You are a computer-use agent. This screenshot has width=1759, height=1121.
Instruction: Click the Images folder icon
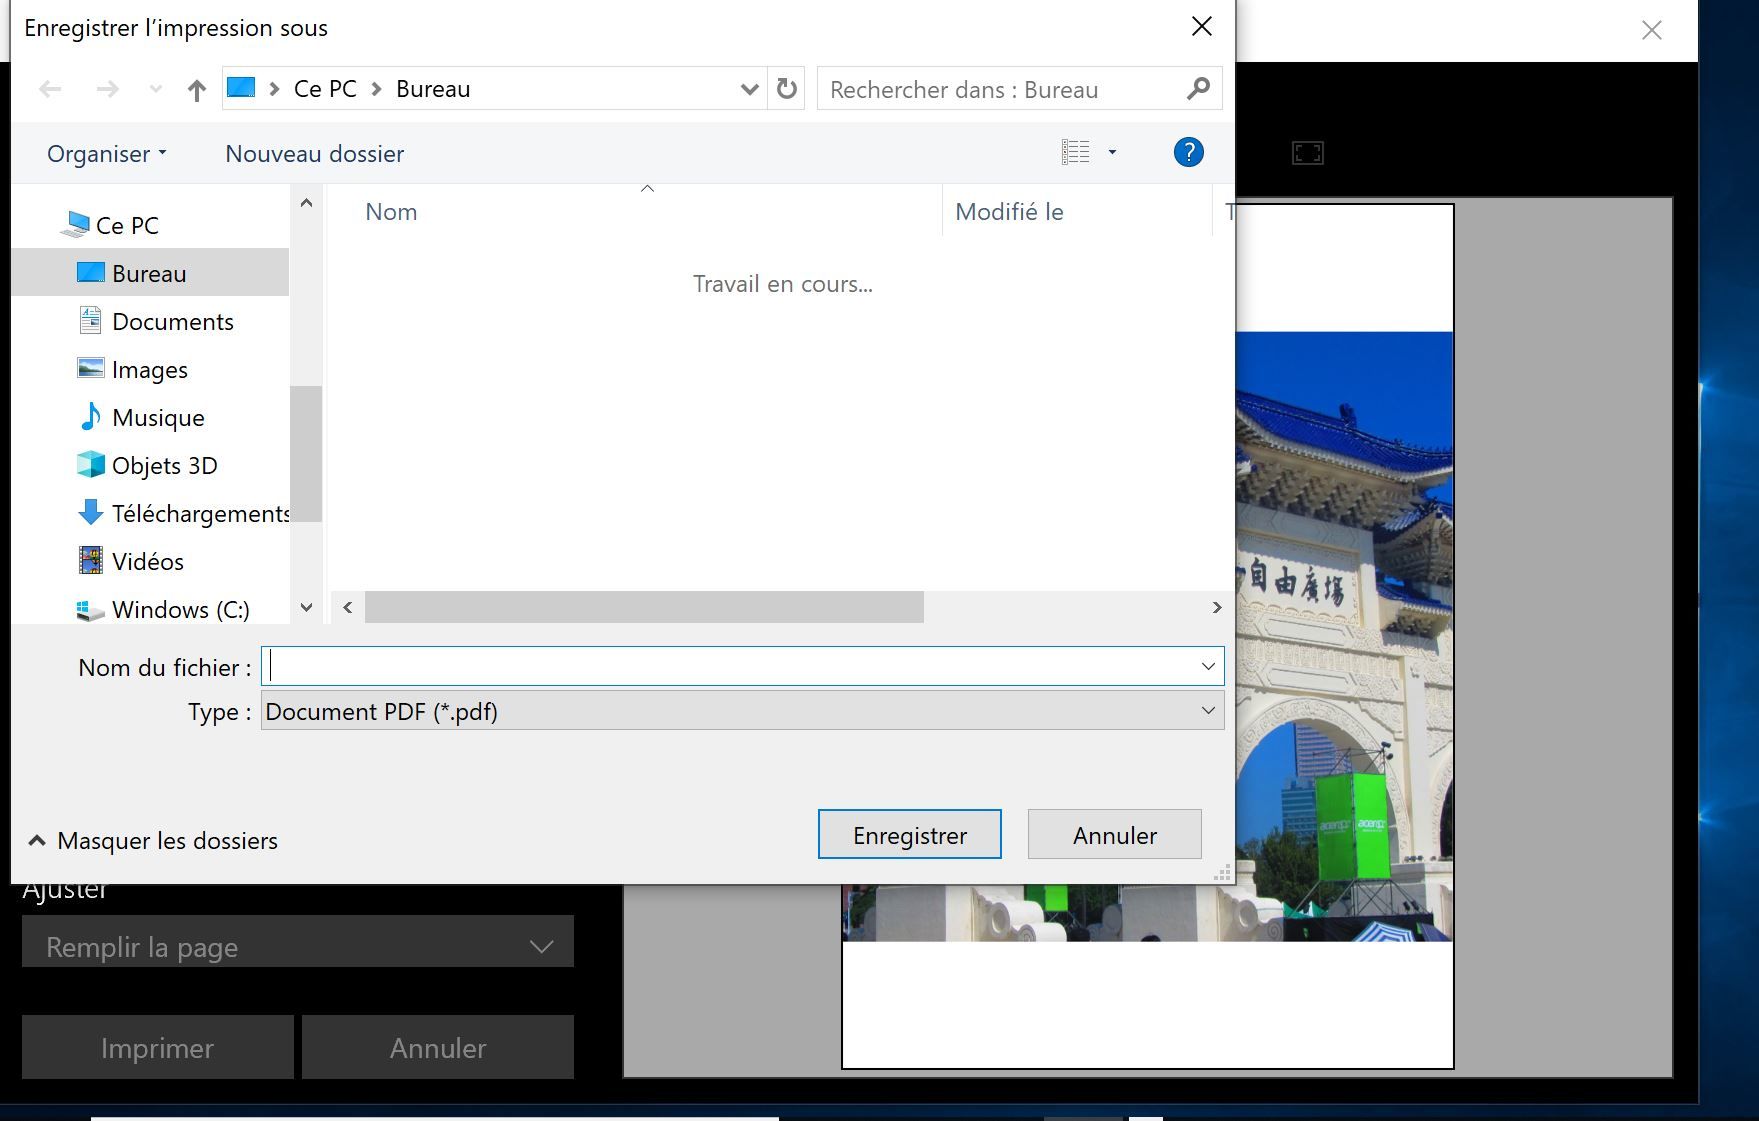[x=91, y=368]
